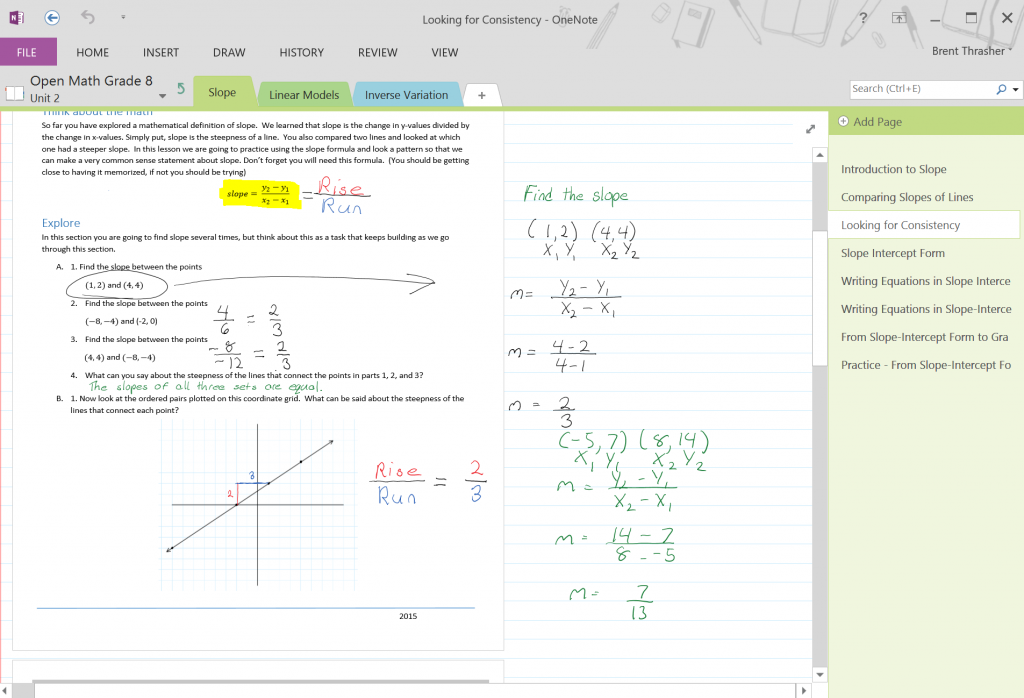Select the Inverse Variation section tab
1024x698 pixels.
pos(406,95)
